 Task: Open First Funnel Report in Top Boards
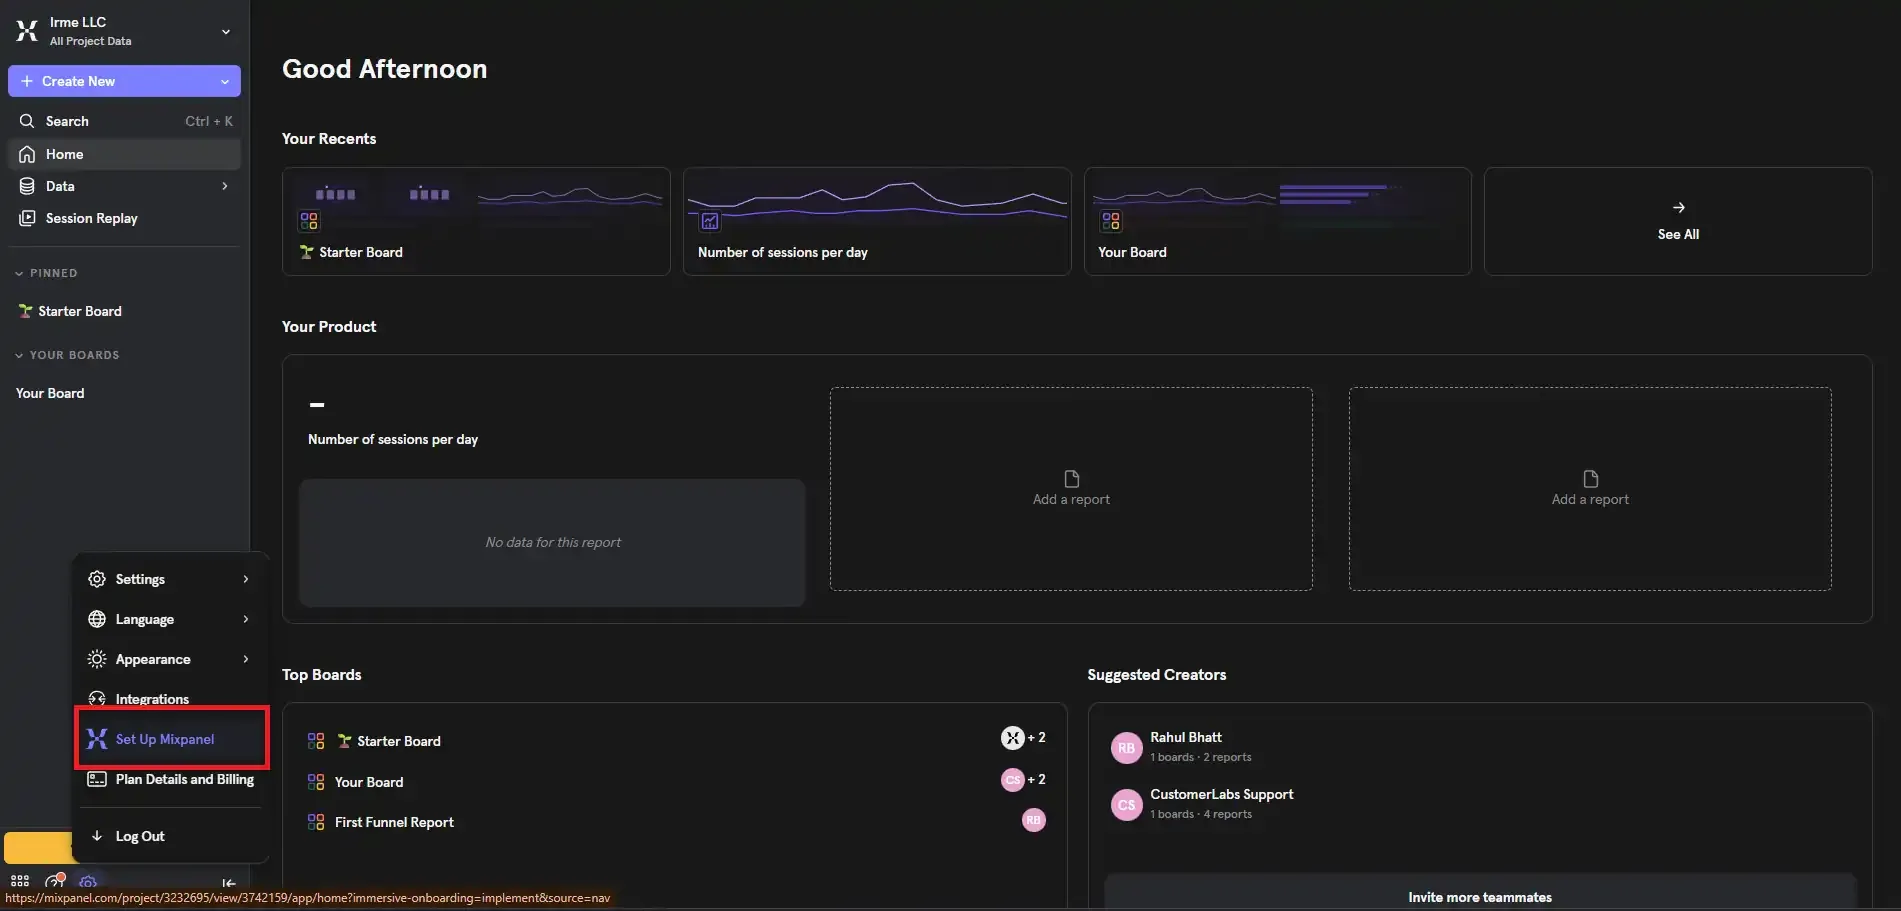[x=394, y=822]
